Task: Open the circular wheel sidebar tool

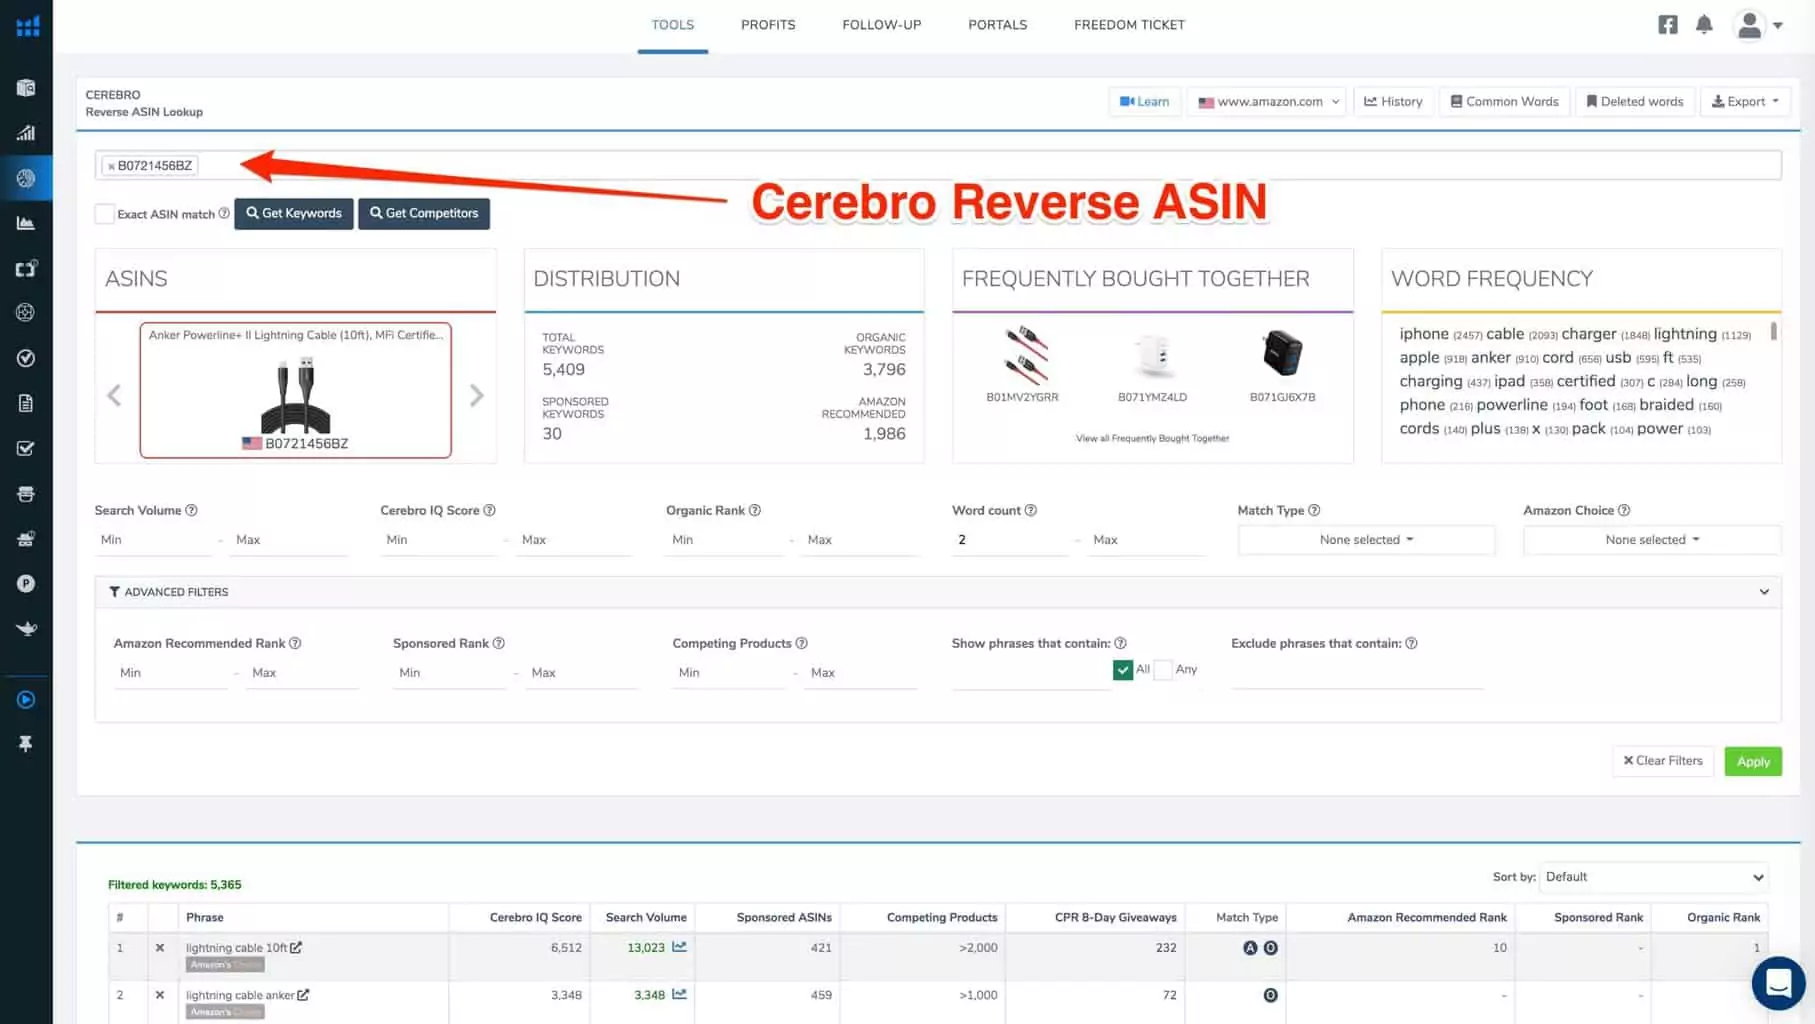Action: pyautogui.click(x=26, y=312)
